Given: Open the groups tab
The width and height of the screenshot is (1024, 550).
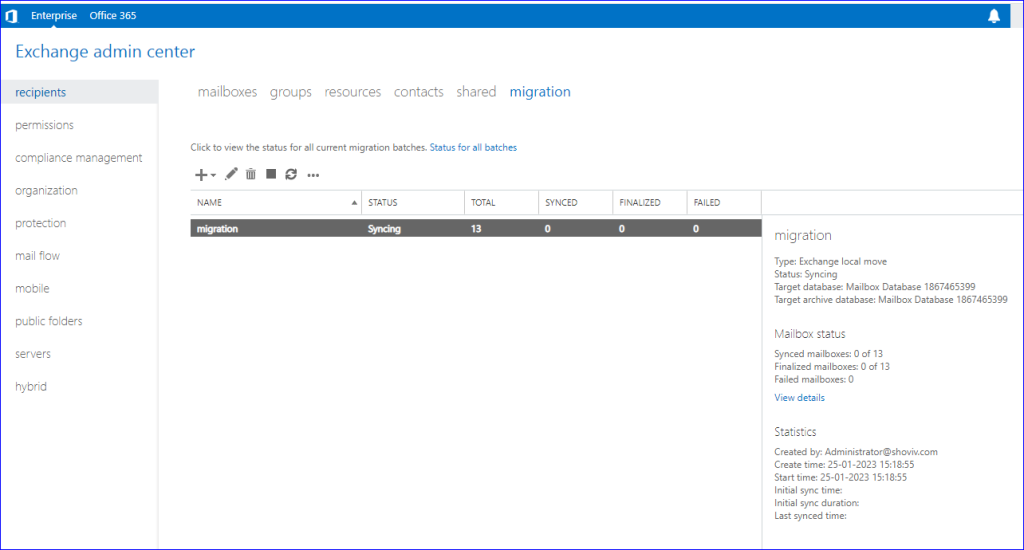Looking at the screenshot, I should (291, 92).
